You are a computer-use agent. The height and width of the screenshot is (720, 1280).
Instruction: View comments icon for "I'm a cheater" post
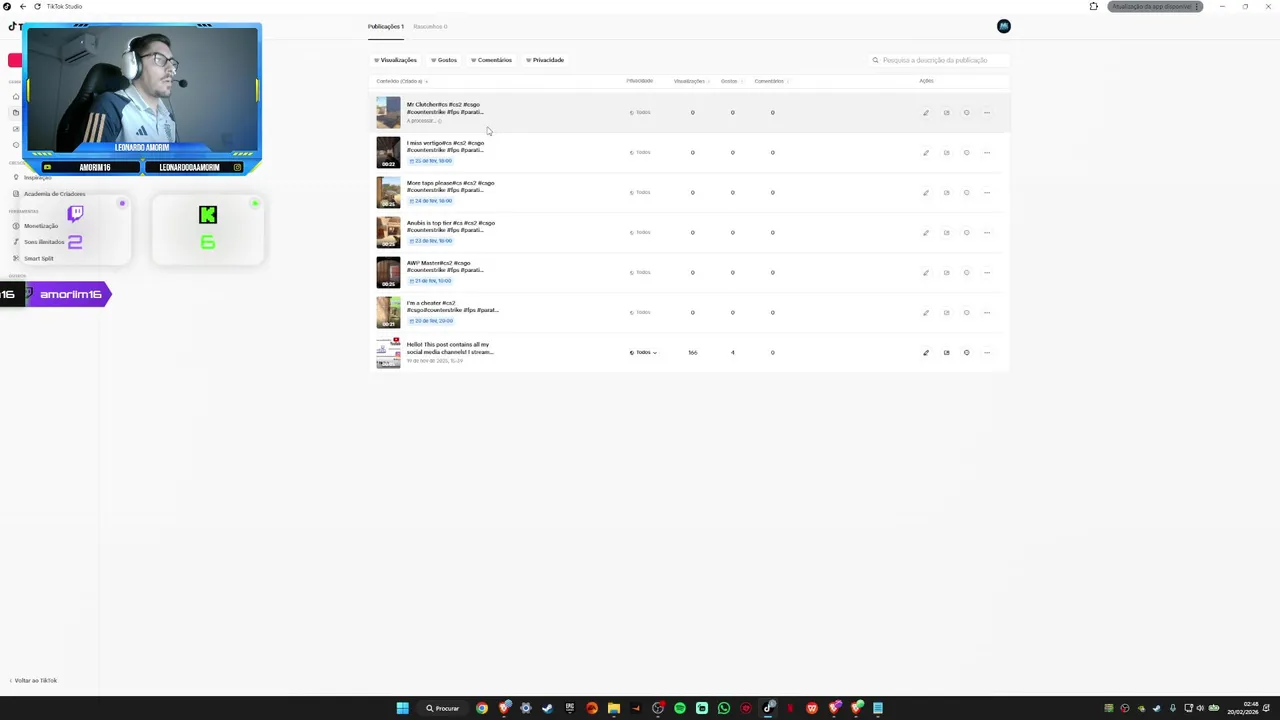(x=966, y=313)
